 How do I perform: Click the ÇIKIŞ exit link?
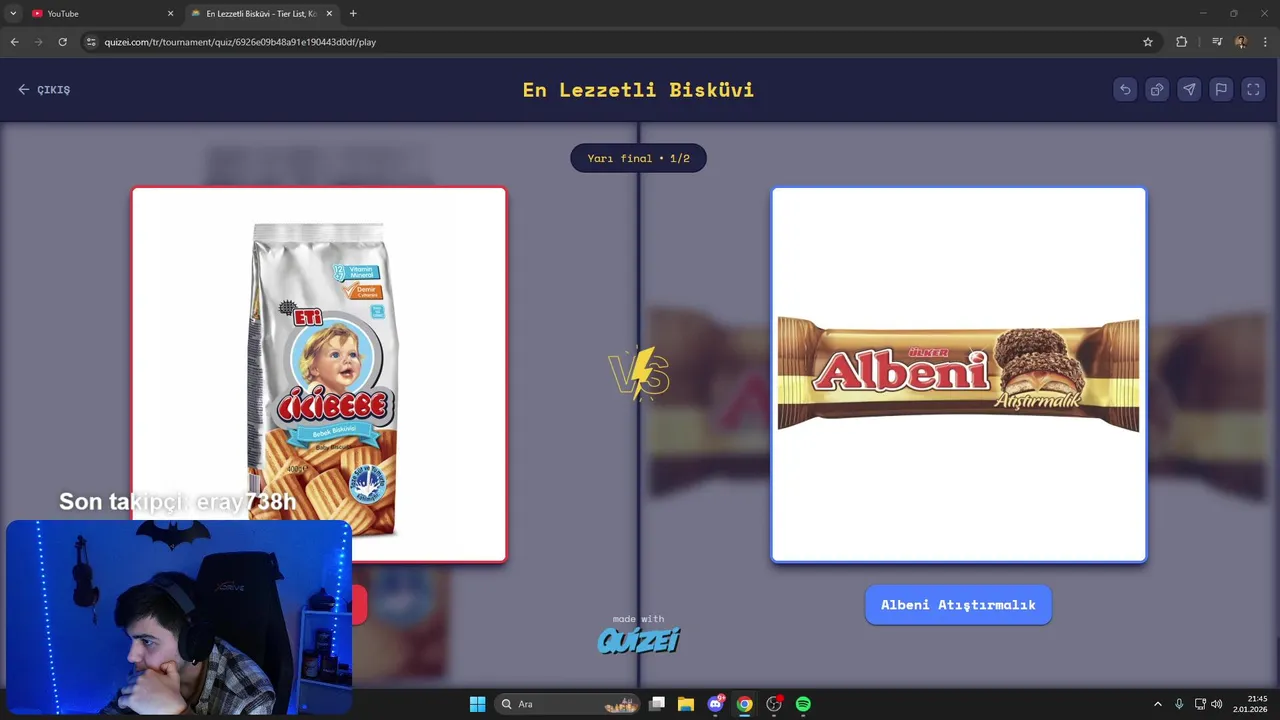[x=44, y=89]
